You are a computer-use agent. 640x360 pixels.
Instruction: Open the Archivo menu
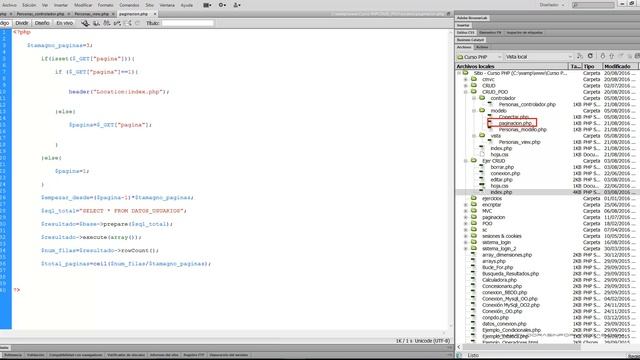[9, 5]
